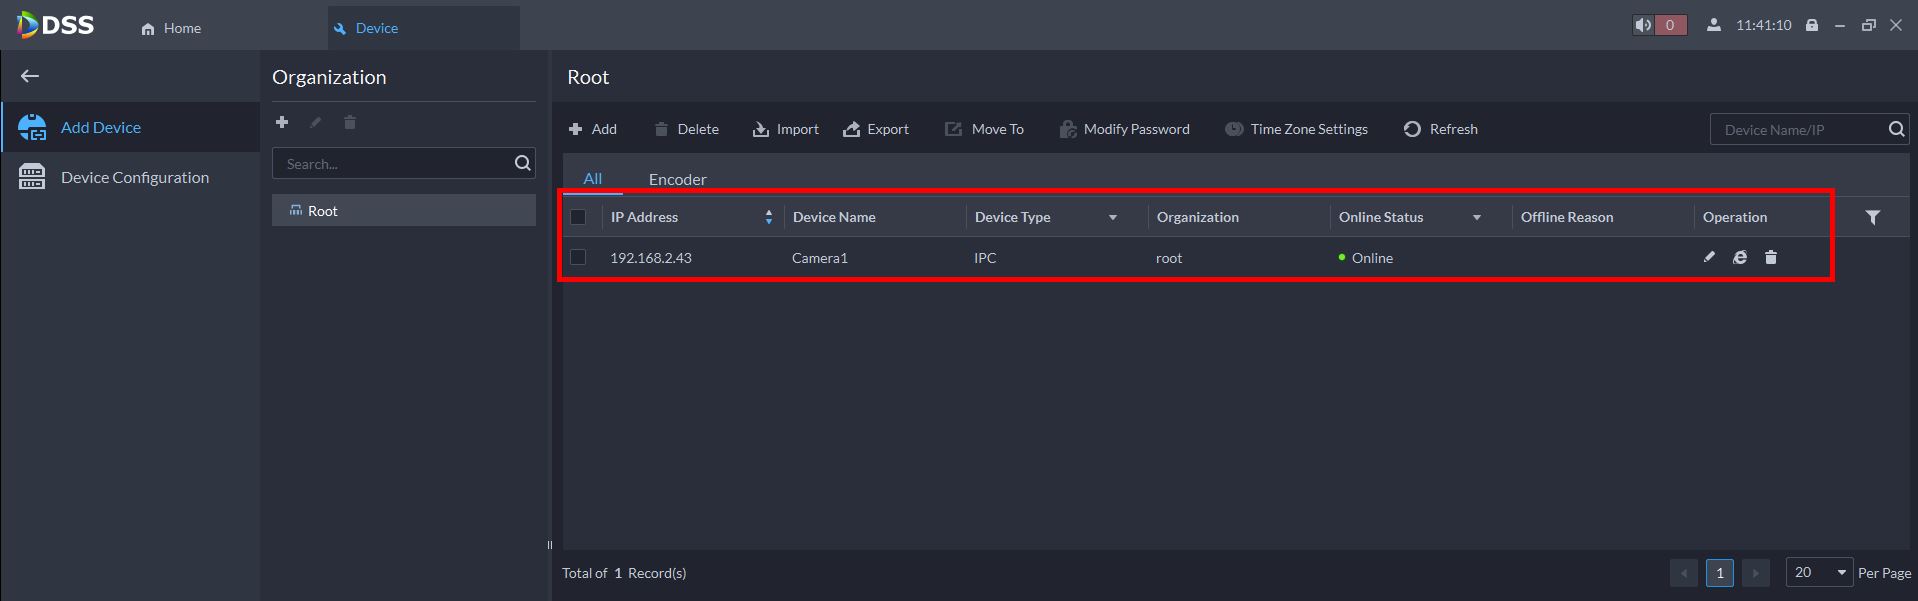The width and height of the screenshot is (1918, 601).
Task: Switch to the Encoder tab
Action: point(677,179)
